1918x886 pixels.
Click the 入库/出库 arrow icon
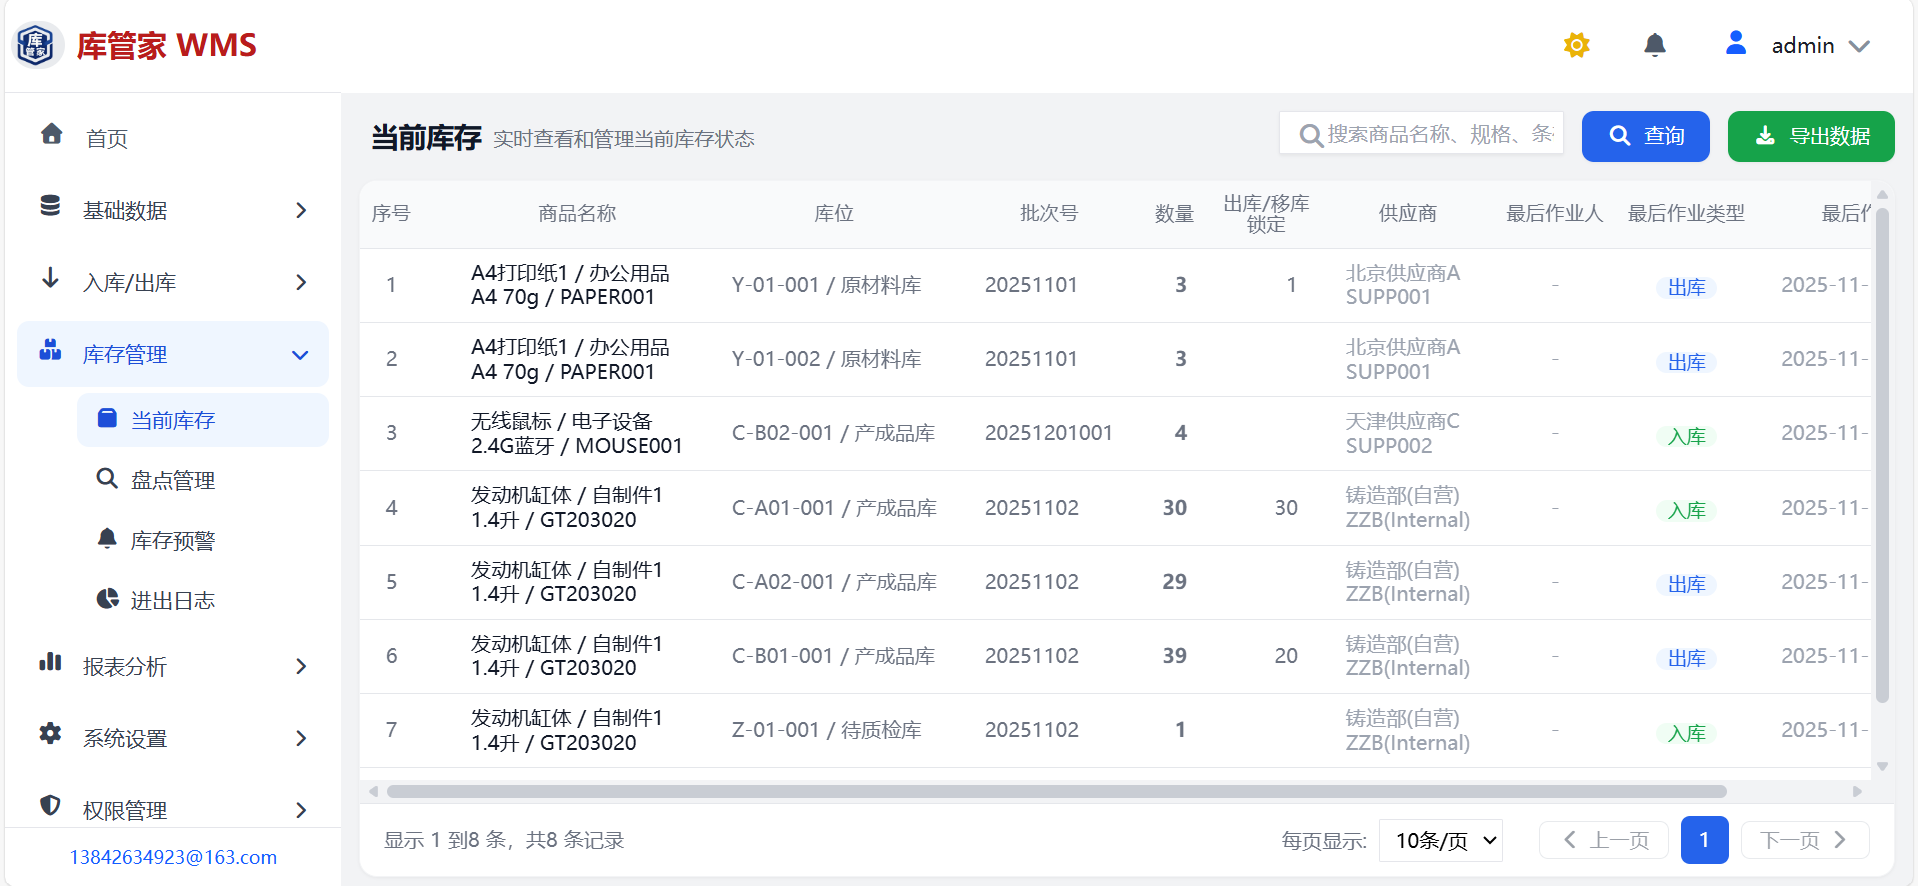(50, 278)
